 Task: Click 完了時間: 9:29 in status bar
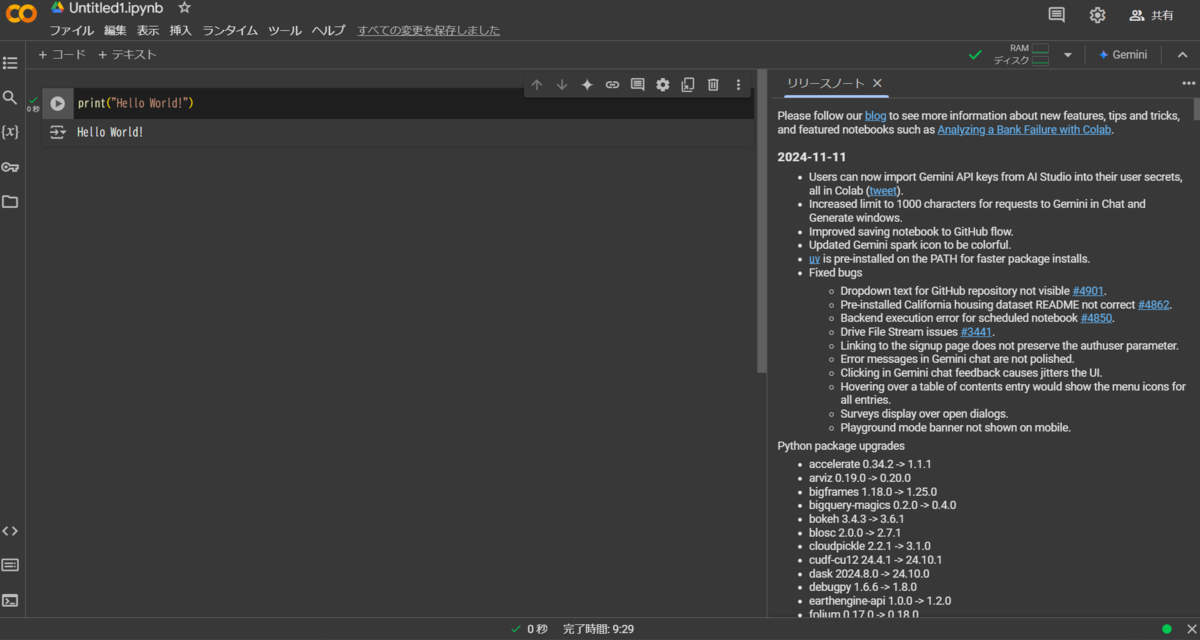[x=598, y=629]
